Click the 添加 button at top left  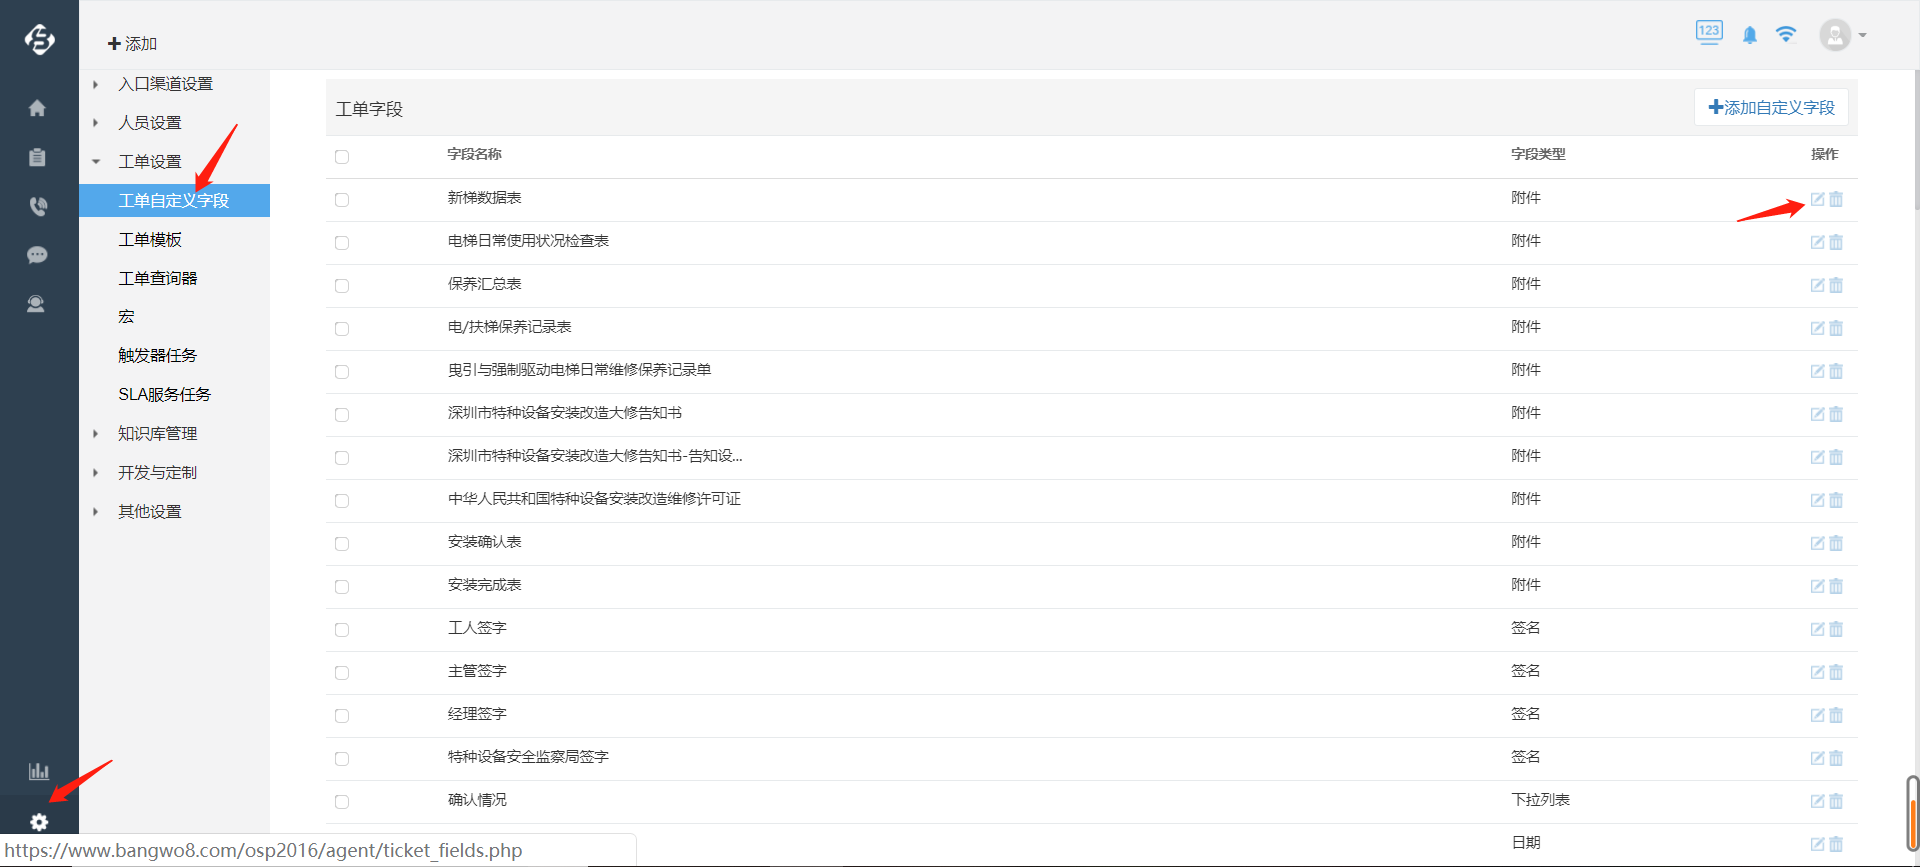tap(132, 44)
